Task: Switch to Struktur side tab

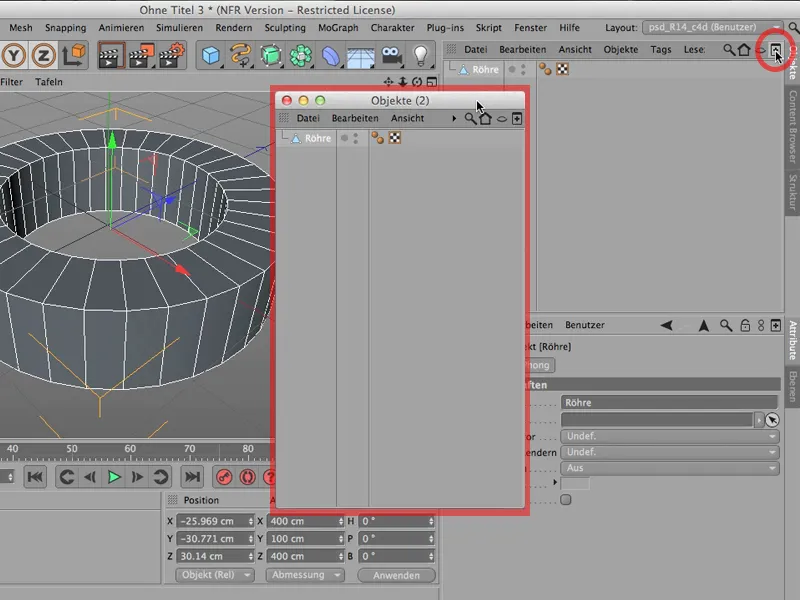Action: pos(793,192)
